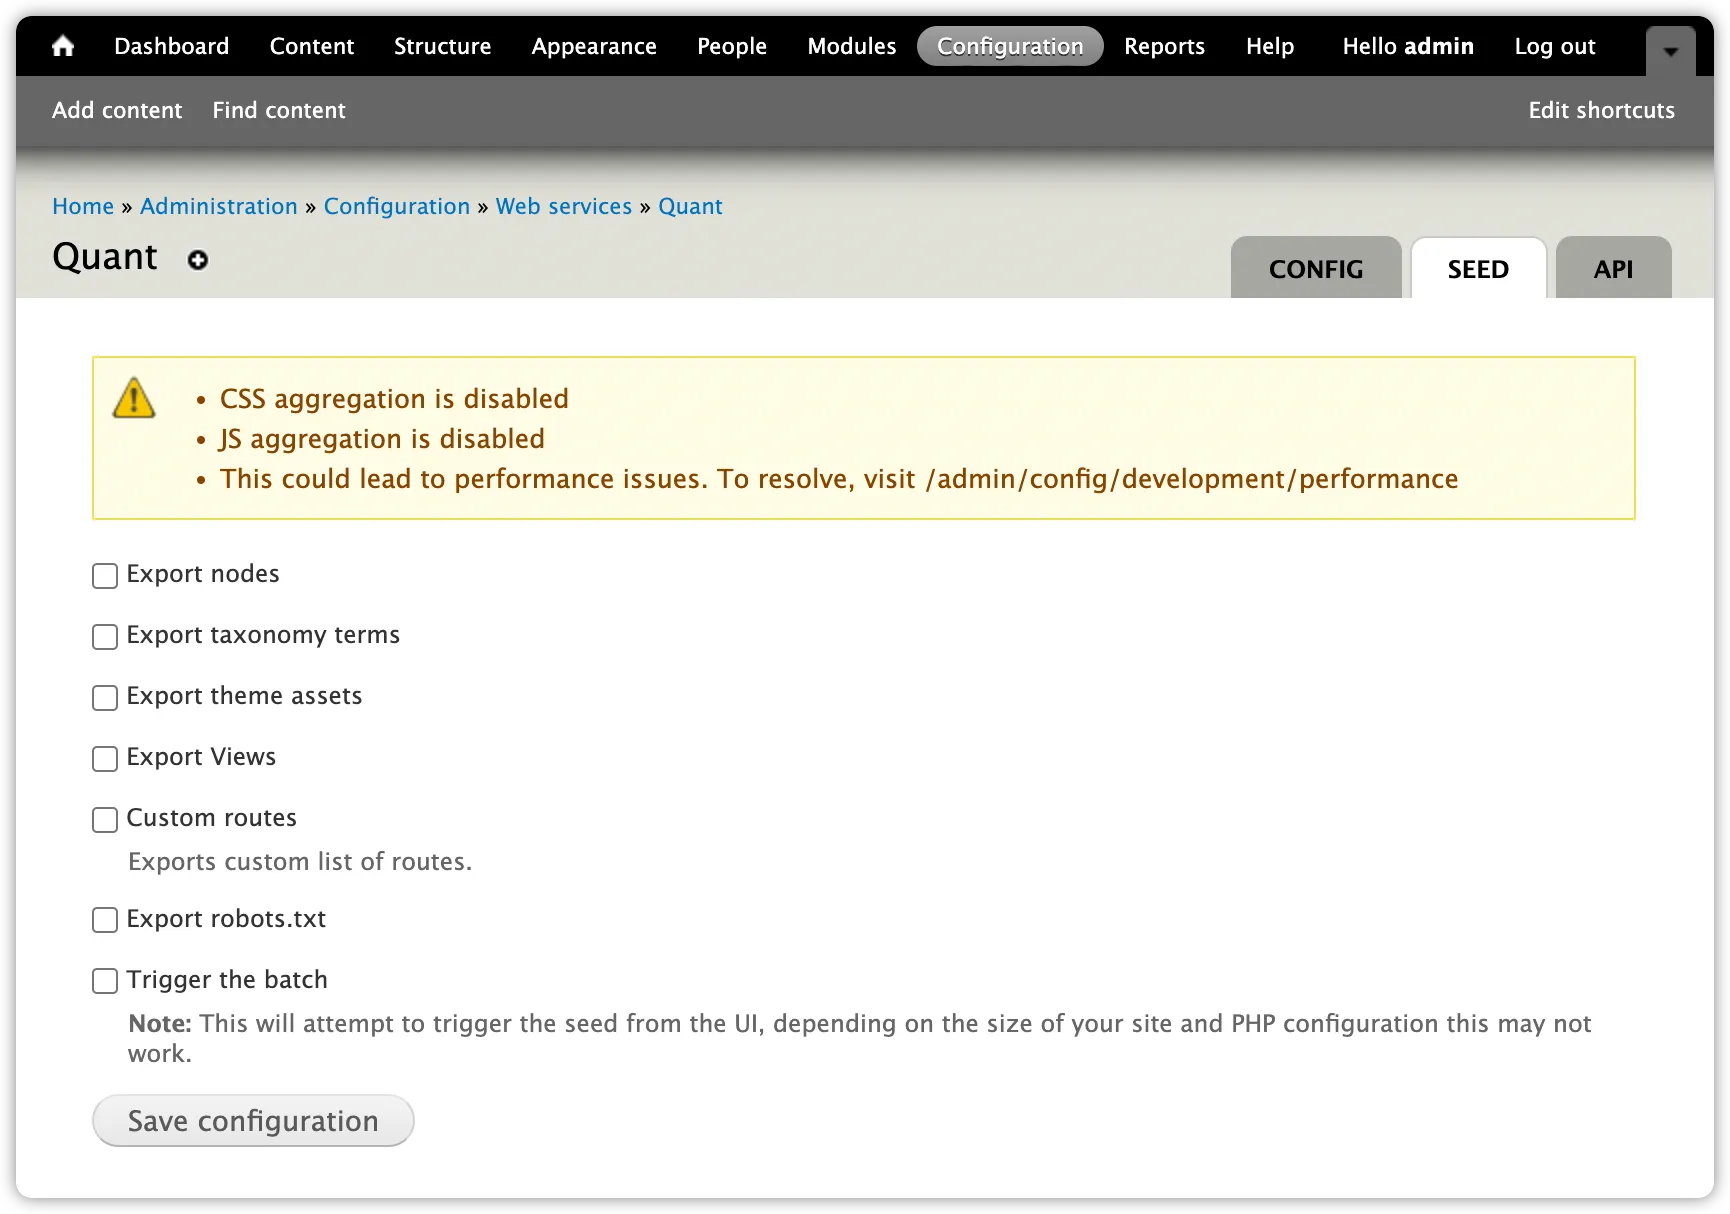This screenshot has height=1214, width=1730.
Task: Check the Export Views option
Action: (x=104, y=758)
